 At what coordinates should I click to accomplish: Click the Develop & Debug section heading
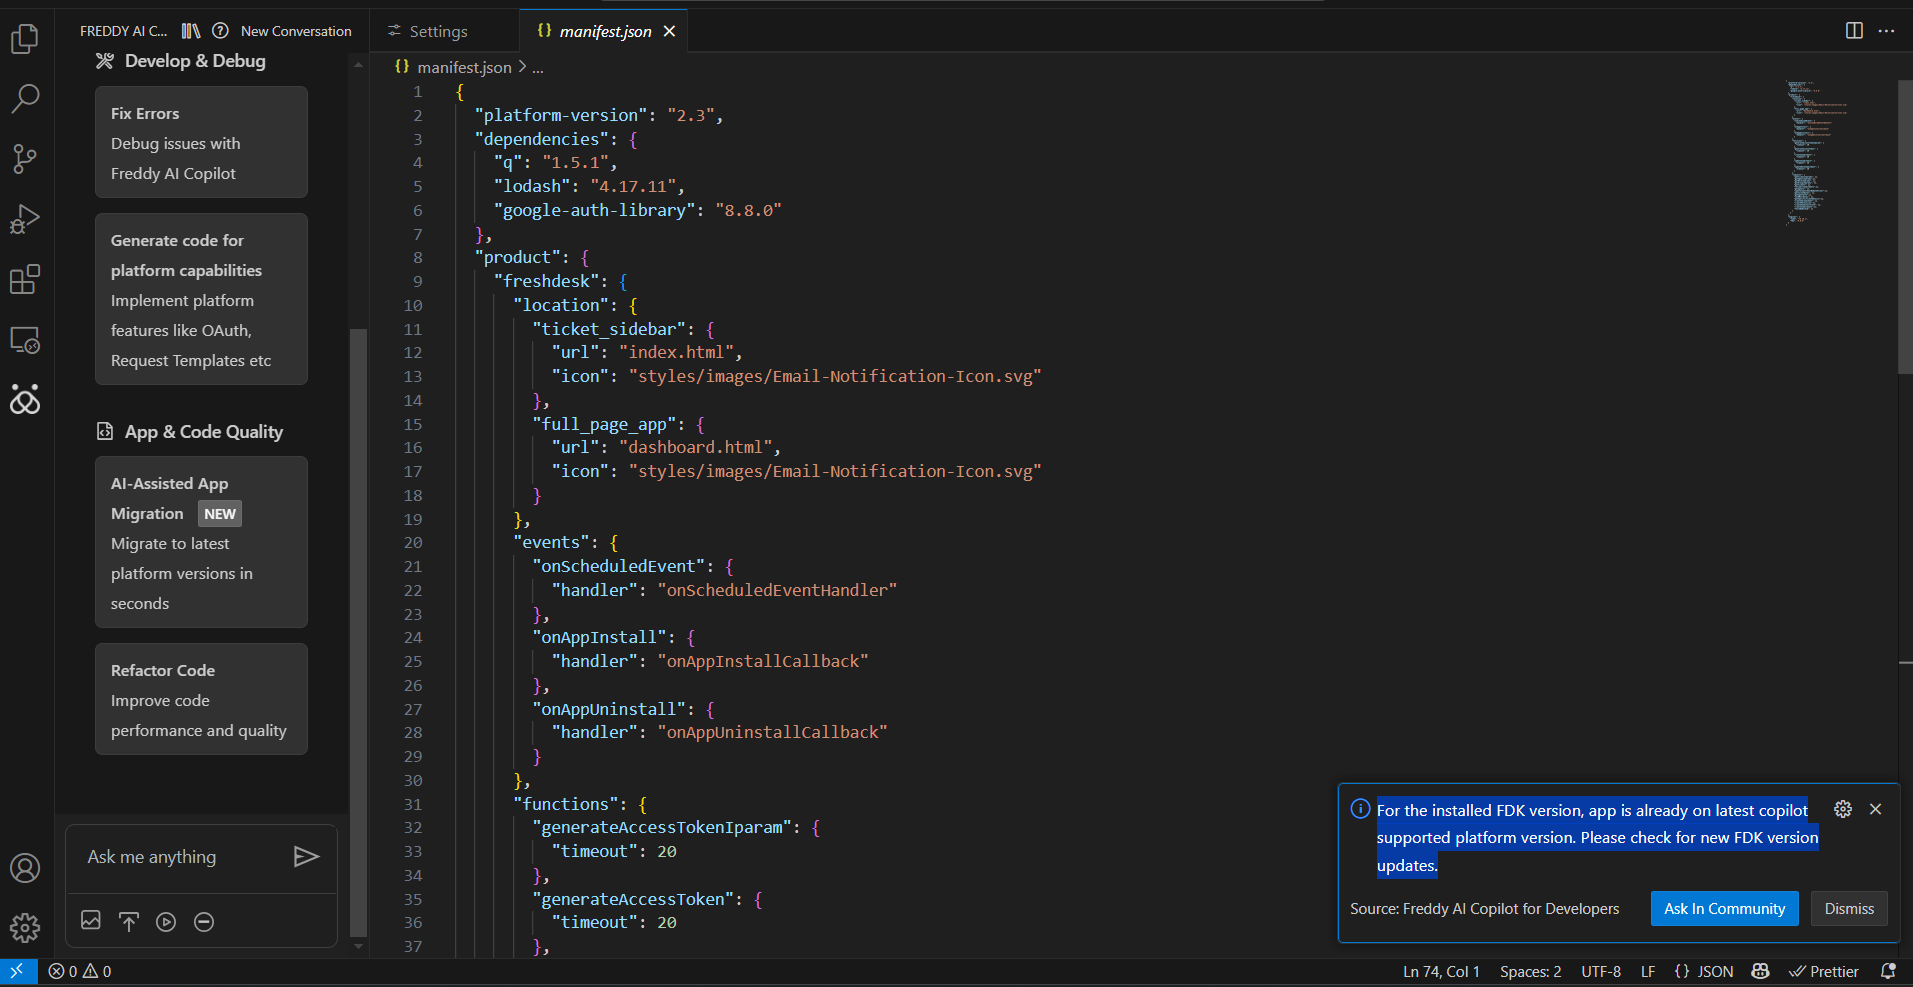tap(195, 61)
